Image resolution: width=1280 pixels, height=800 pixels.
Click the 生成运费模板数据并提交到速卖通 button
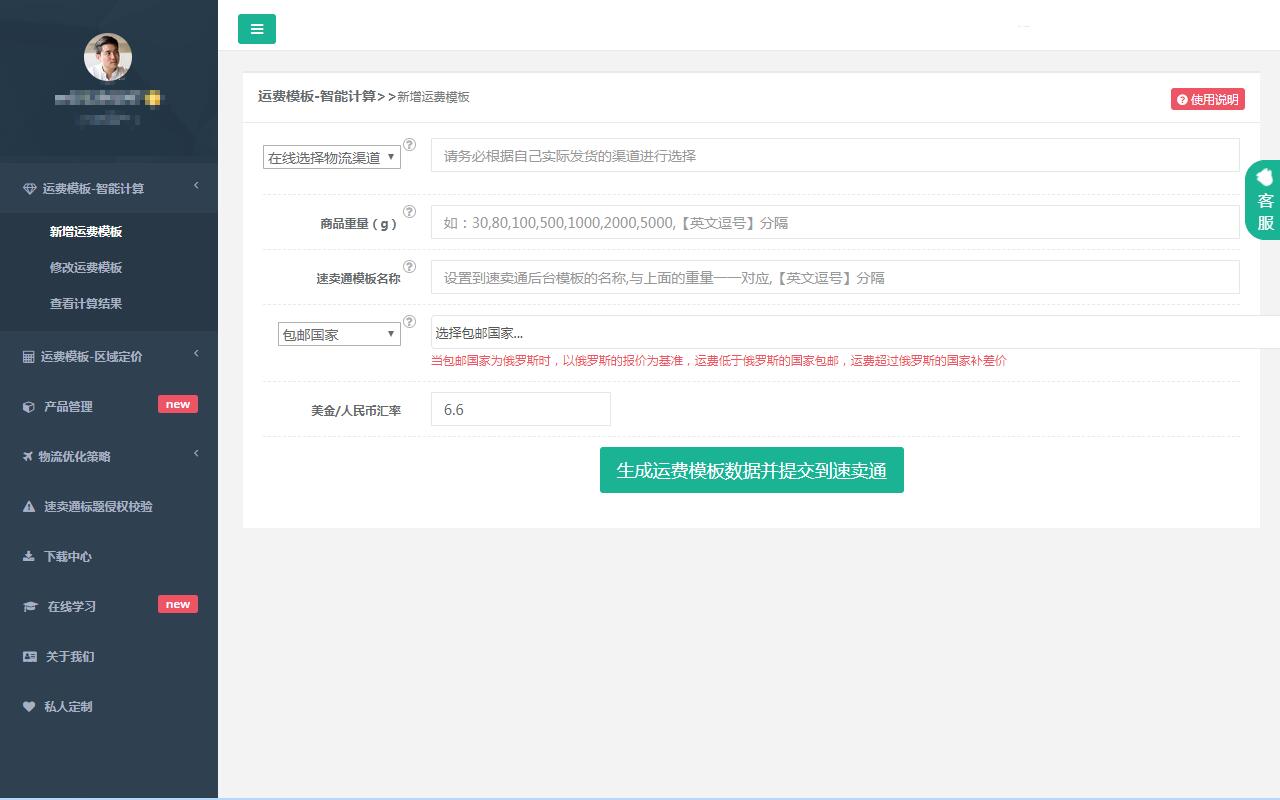751,470
